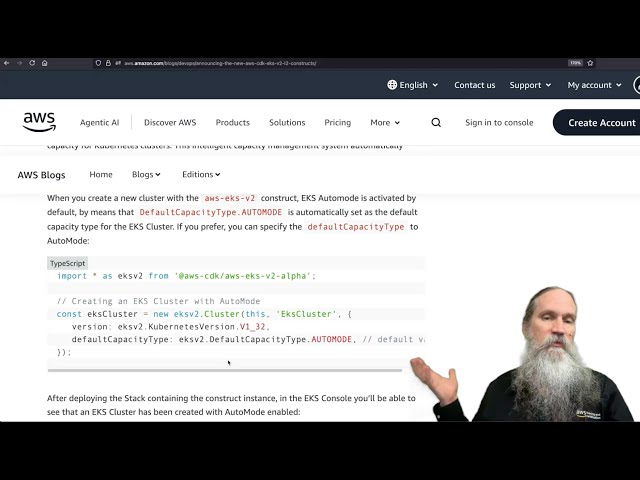Click the aws-eks-v2 inline code text
Viewport: 640px width, 480px height.
(x=230, y=198)
